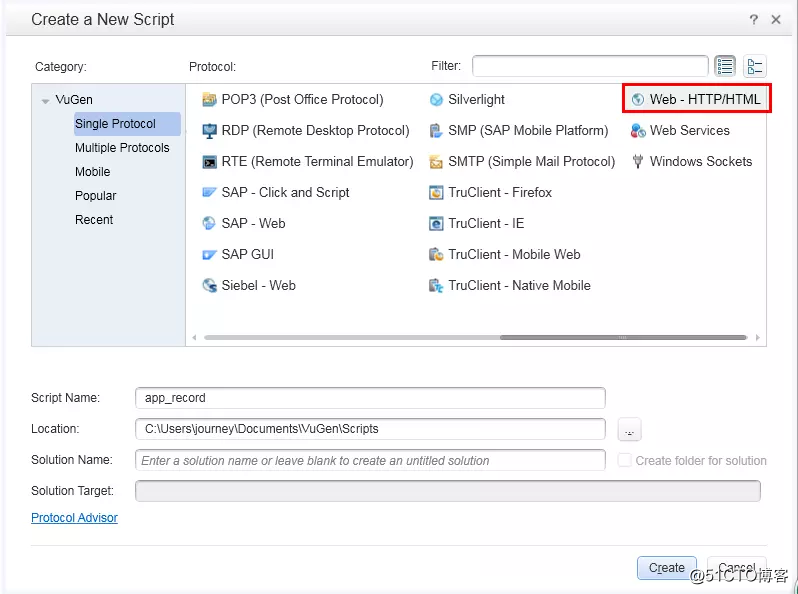Show the Popular protocols category

click(x=96, y=195)
